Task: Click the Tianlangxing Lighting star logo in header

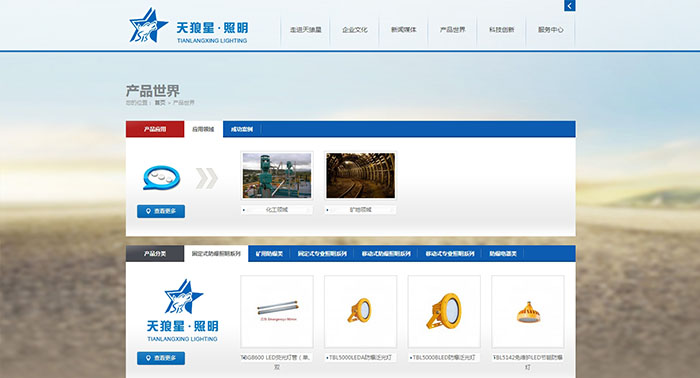Action: 188,26
